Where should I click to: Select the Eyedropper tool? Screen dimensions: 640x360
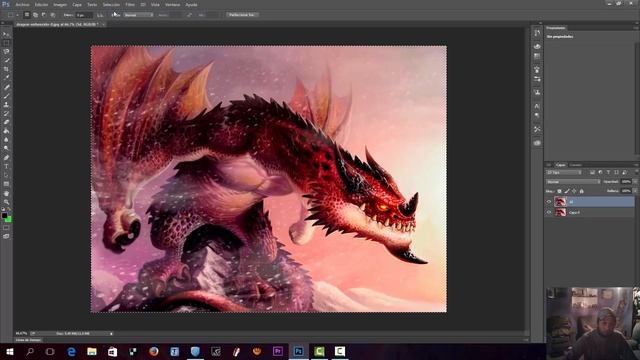tap(6, 78)
